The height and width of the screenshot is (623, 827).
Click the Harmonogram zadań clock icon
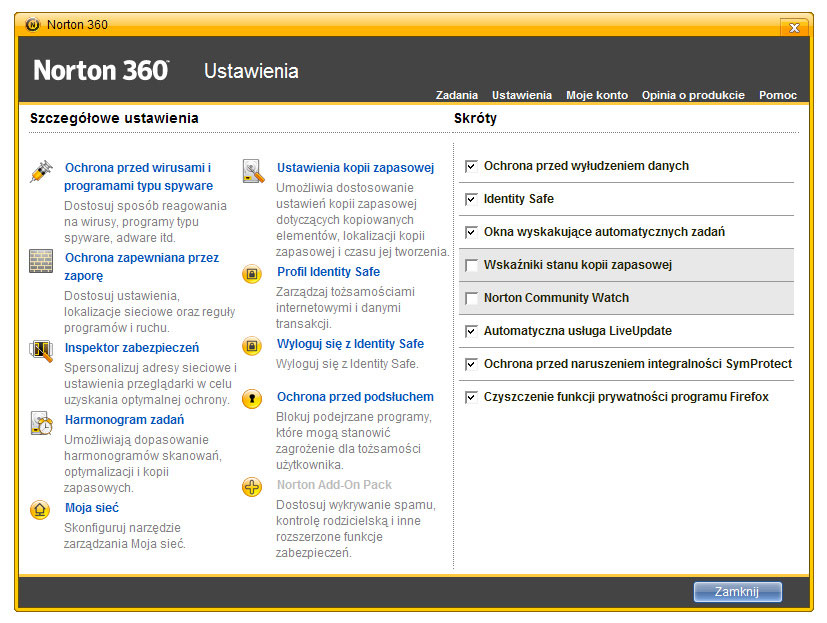pyautogui.click(x=41, y=423)
